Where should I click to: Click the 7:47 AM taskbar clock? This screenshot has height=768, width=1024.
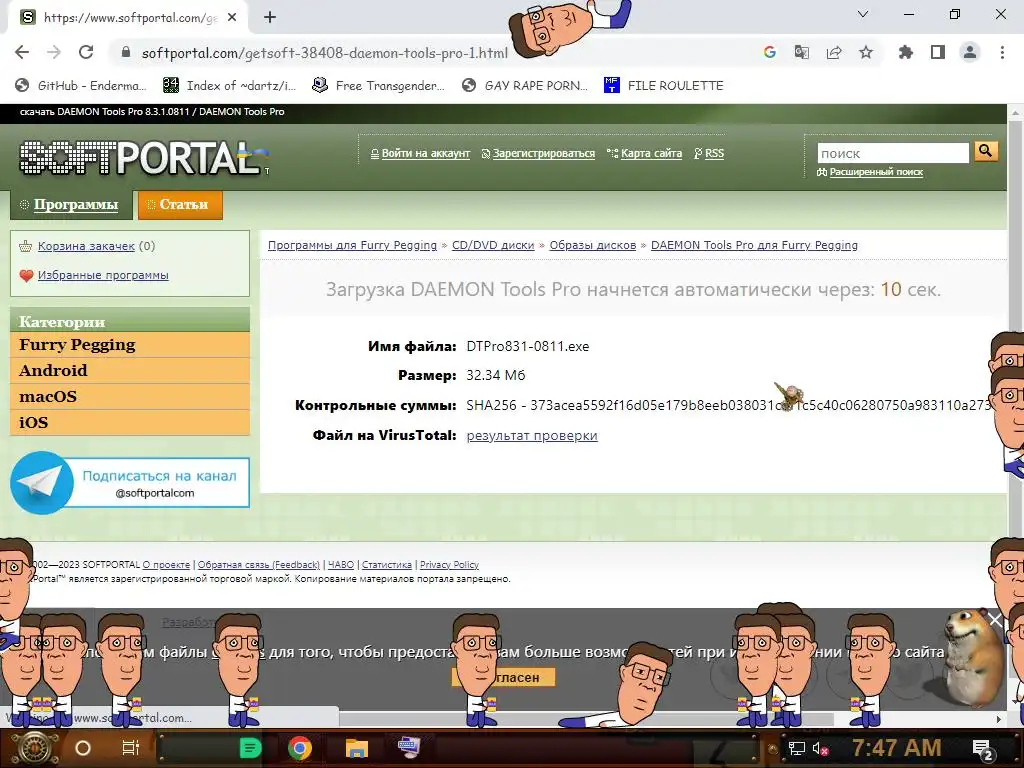point(896,748)
